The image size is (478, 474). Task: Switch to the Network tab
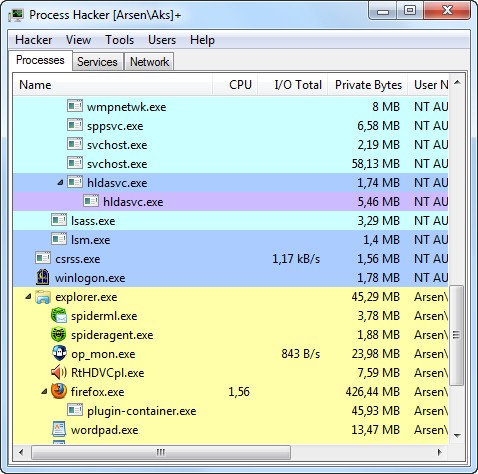pyautogui.click(x=149, y=62)
